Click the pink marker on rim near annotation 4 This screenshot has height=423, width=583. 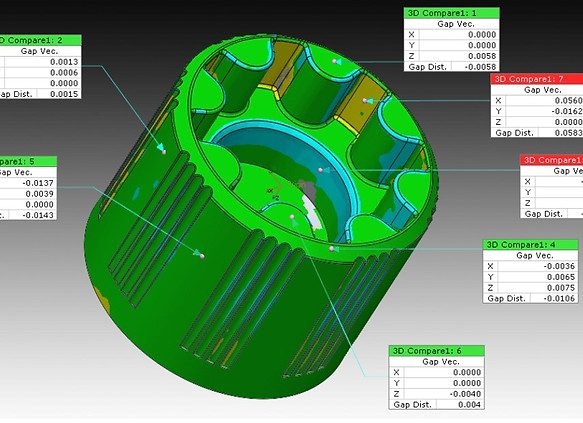click(x=331, y=248)
